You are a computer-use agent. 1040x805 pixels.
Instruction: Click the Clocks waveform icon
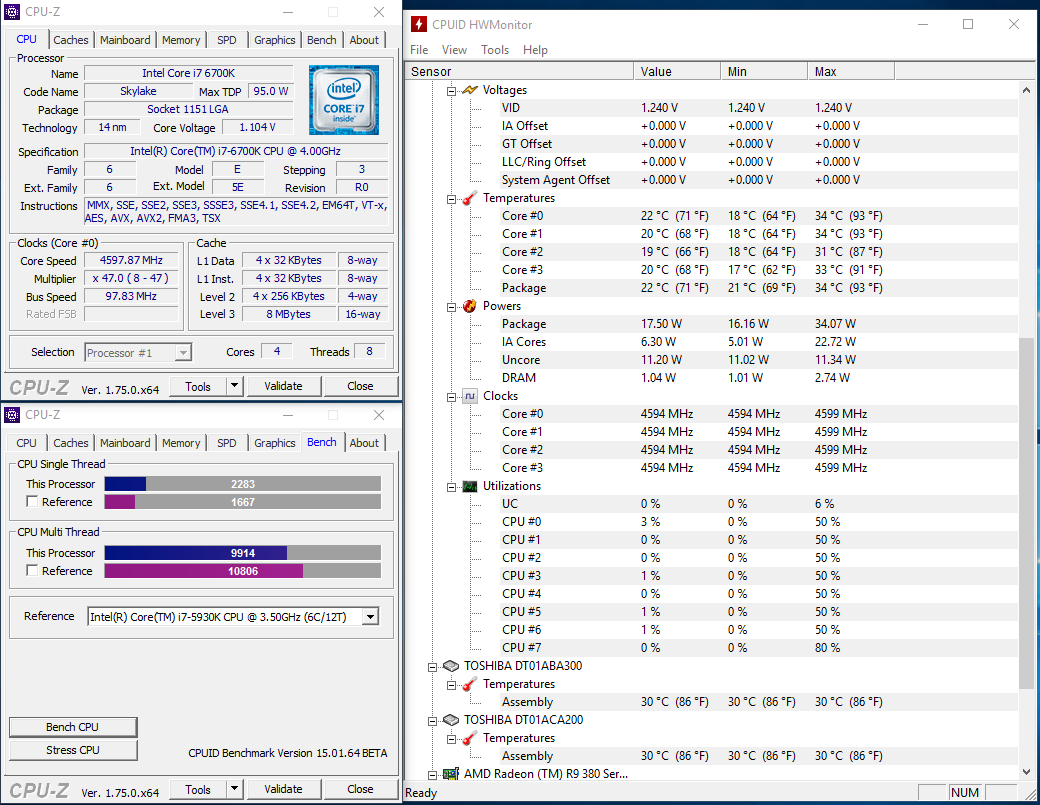point(470,396)
